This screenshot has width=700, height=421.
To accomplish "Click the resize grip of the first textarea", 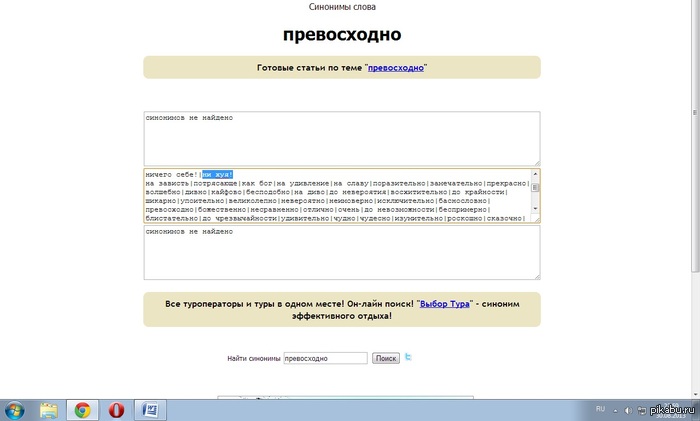I will 537,163.
